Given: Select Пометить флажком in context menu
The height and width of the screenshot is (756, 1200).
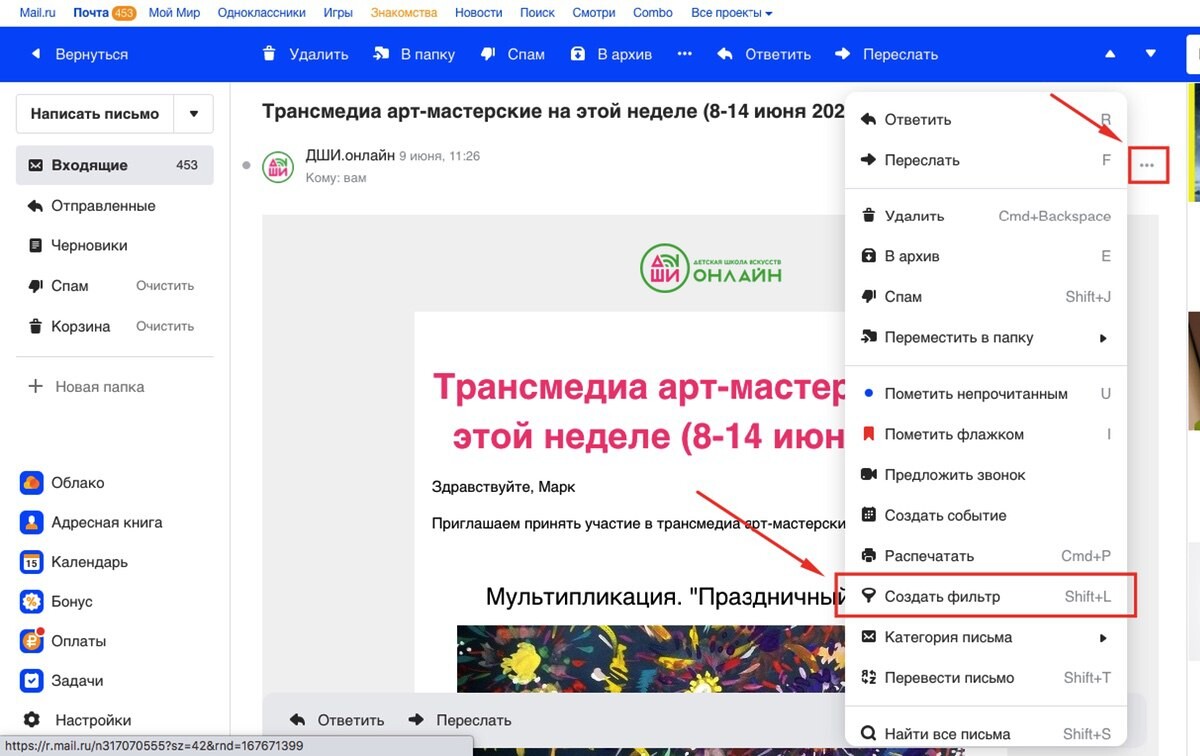Looking at the screenshot, I should (x=953, y=435).
